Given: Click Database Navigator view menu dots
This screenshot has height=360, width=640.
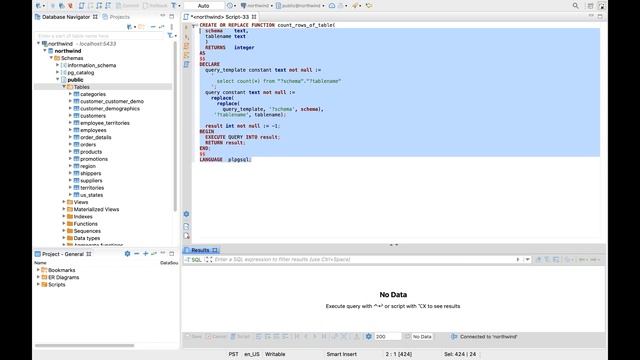Looking at the screenshot, I should [x=171, y=27].
